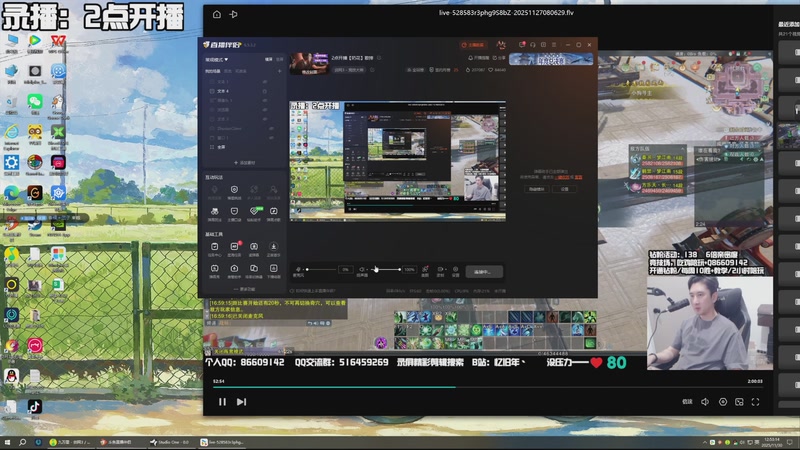Add a new scene with plus icon

280,71
